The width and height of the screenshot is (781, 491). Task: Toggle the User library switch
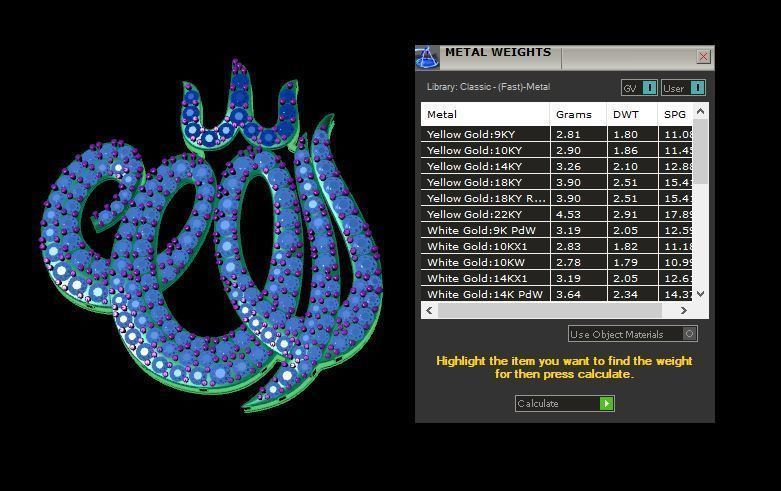pyautogui.click(x=683, y=88)
